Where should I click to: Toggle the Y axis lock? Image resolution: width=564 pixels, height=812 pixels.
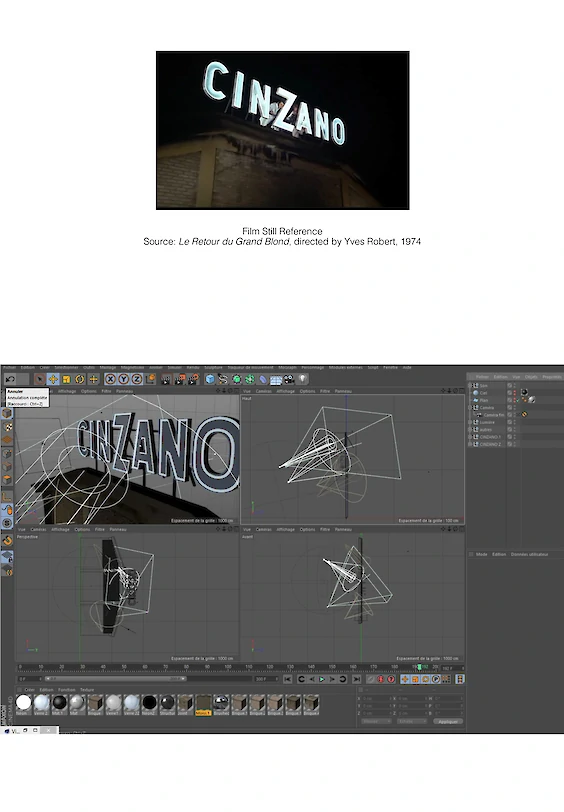123,379
